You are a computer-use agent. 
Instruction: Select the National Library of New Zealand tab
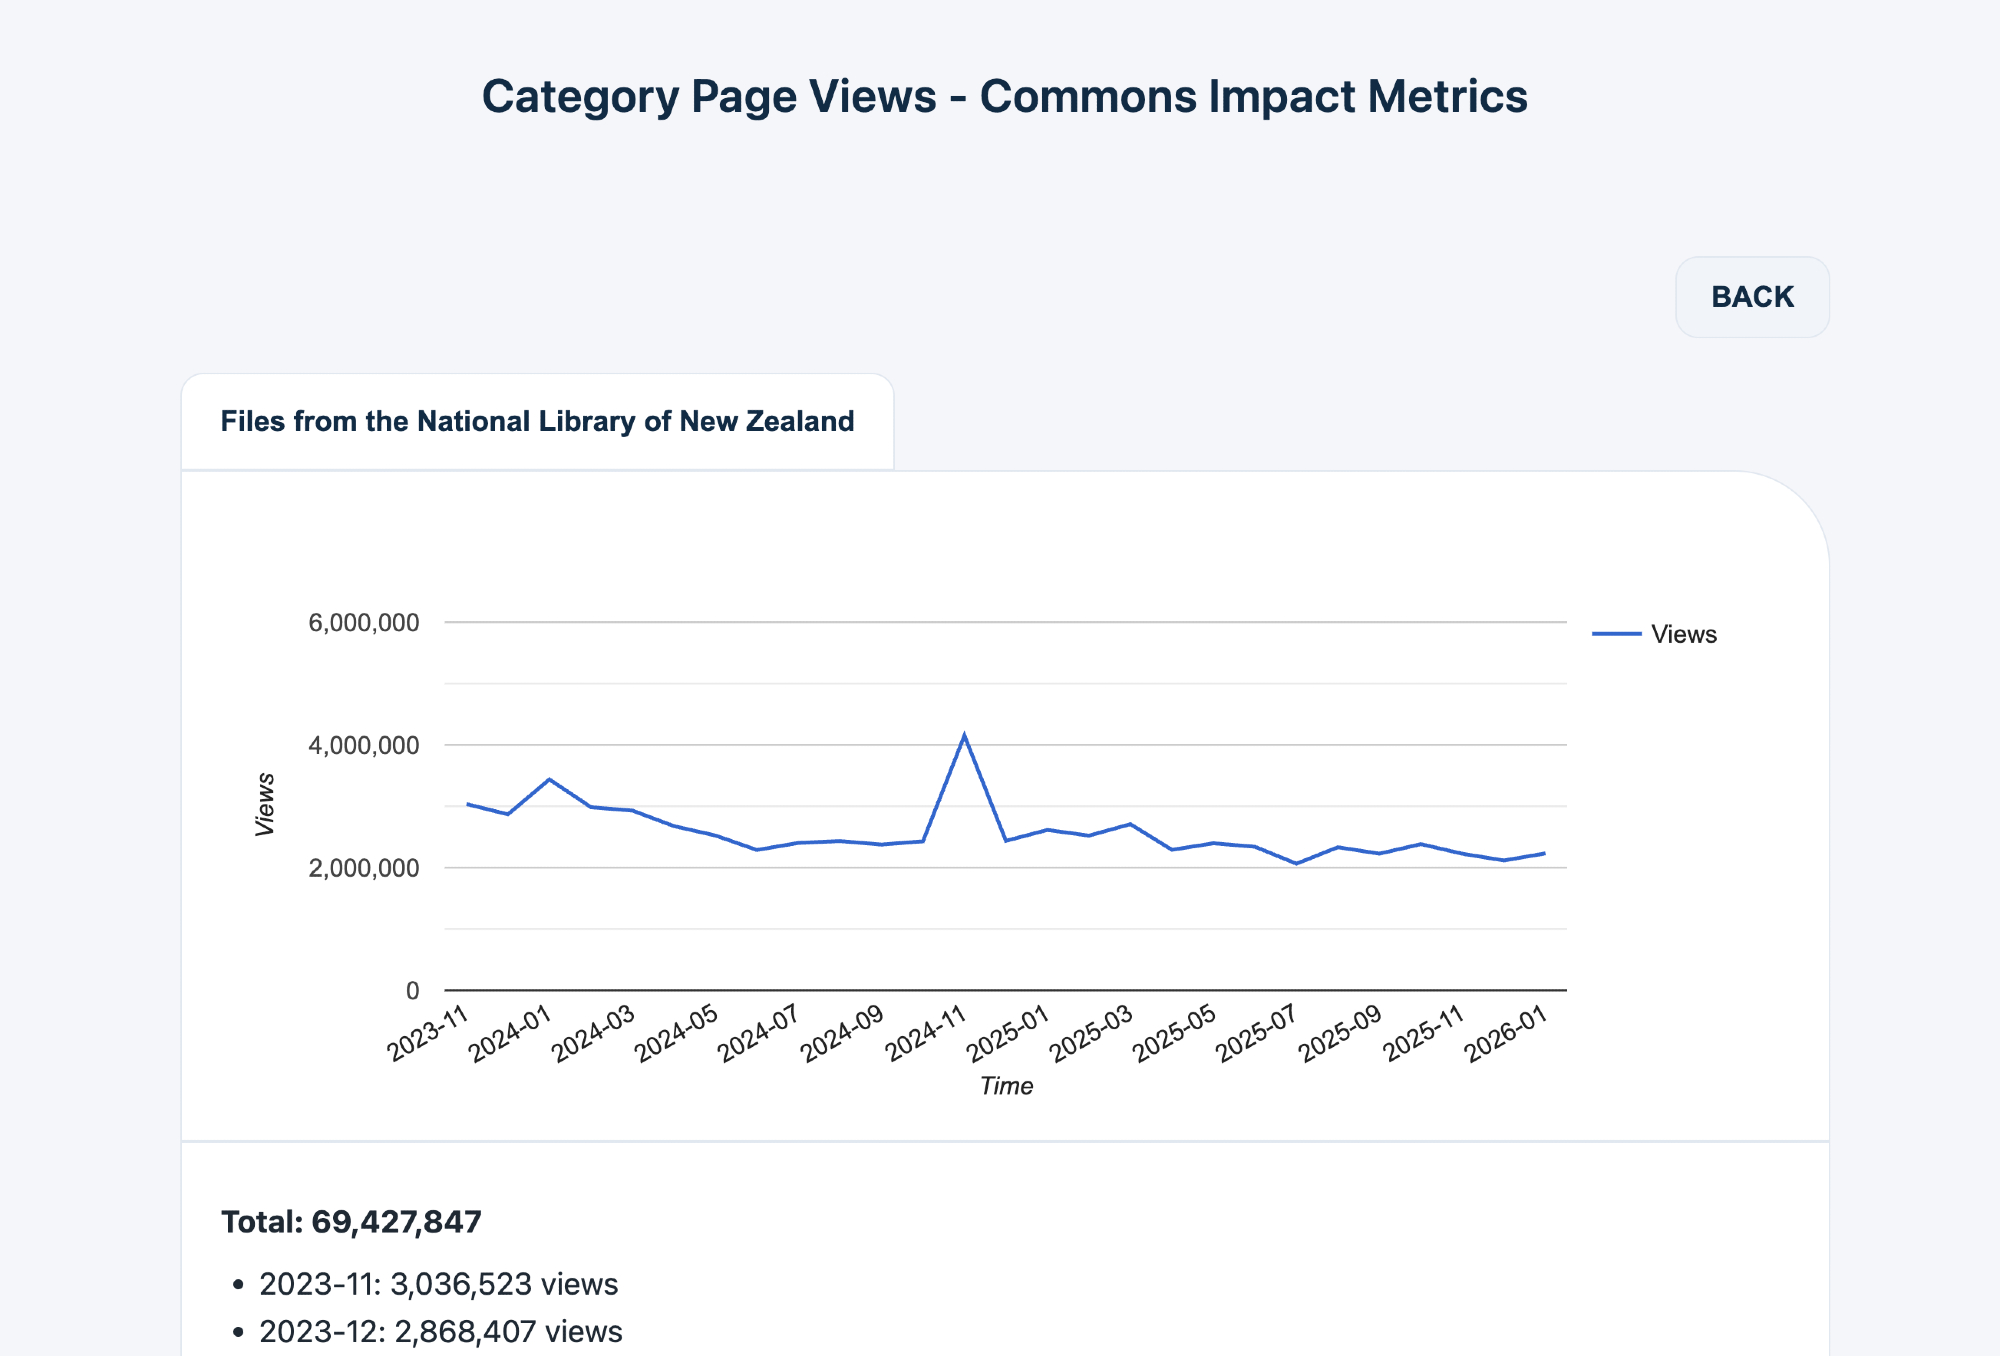tap(537, 421)
